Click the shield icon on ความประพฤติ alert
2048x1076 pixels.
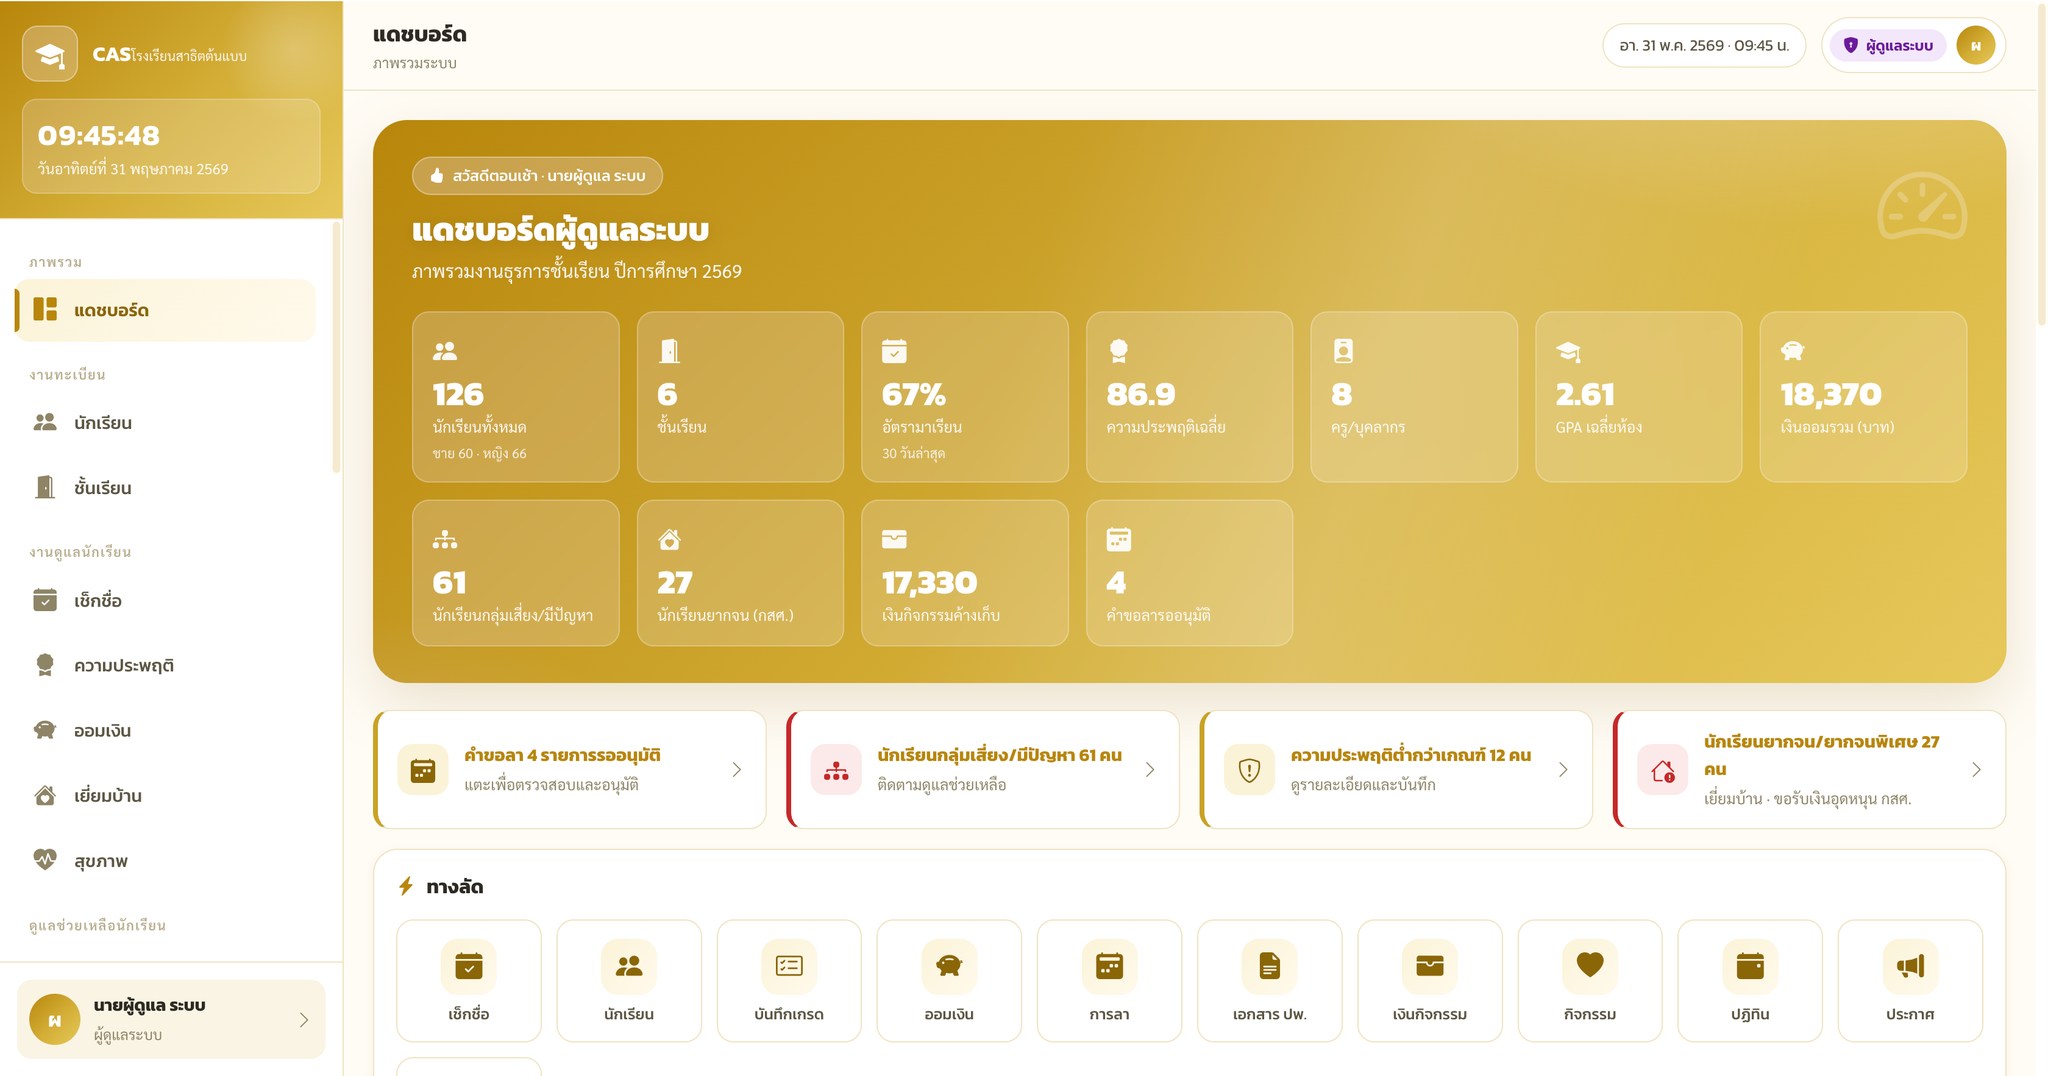point(1249,770)
